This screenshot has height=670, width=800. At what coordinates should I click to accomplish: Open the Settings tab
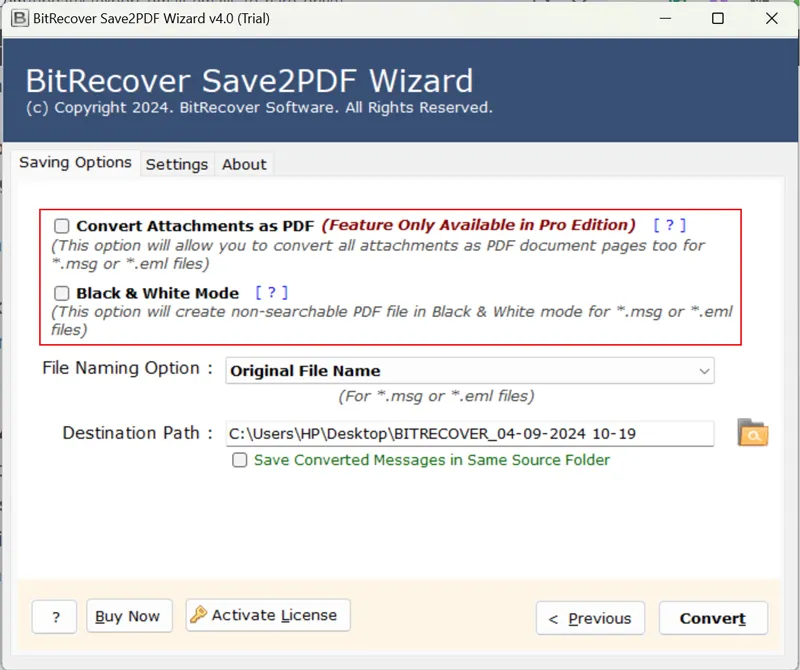(177, 164)
